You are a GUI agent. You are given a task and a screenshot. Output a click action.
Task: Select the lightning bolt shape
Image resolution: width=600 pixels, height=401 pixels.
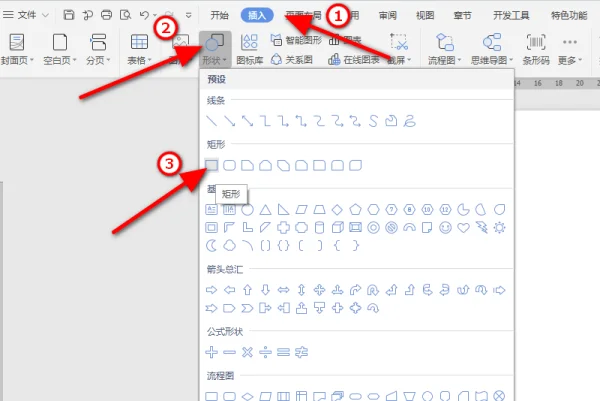(x=481, y=228)
